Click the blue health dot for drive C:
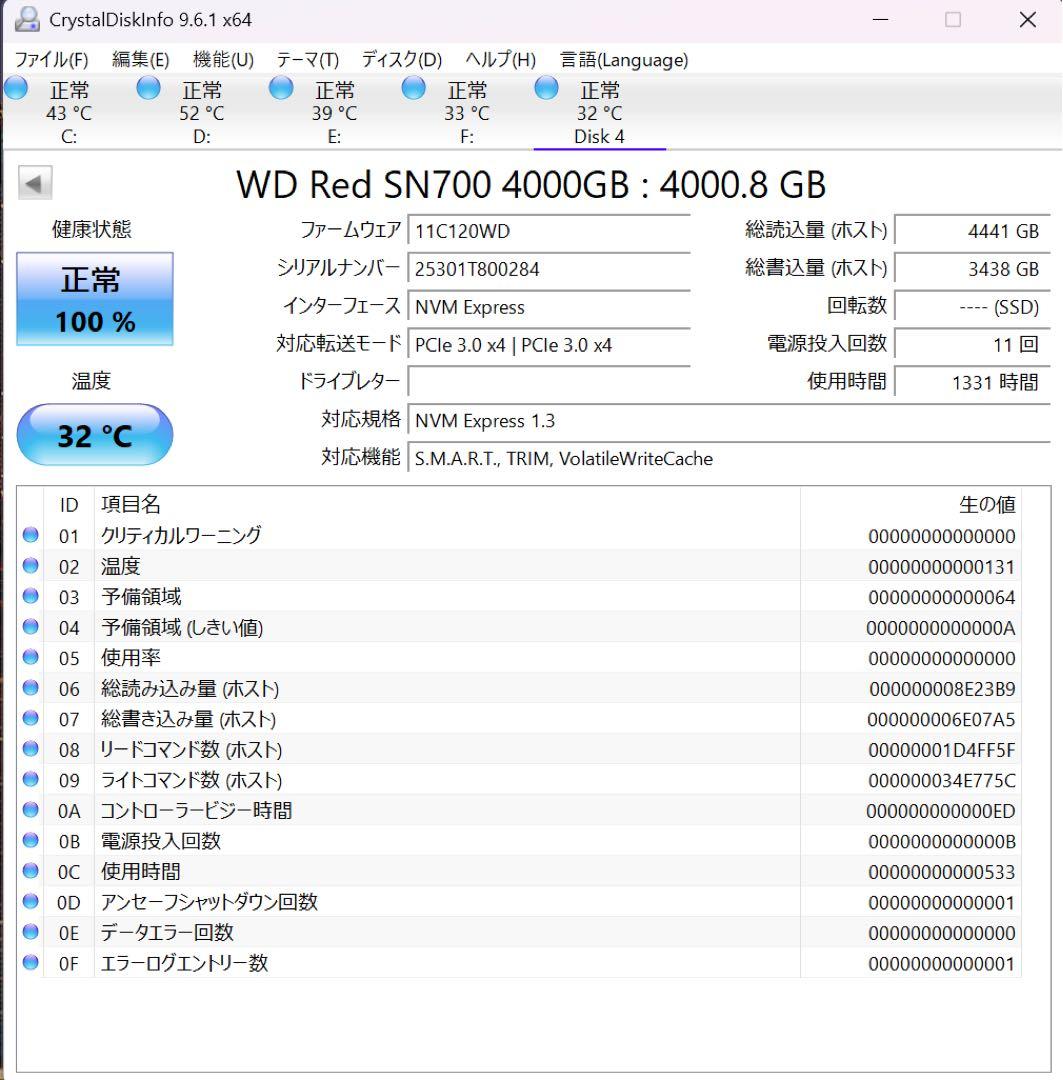1063x1080 pixels. [16, 88]
